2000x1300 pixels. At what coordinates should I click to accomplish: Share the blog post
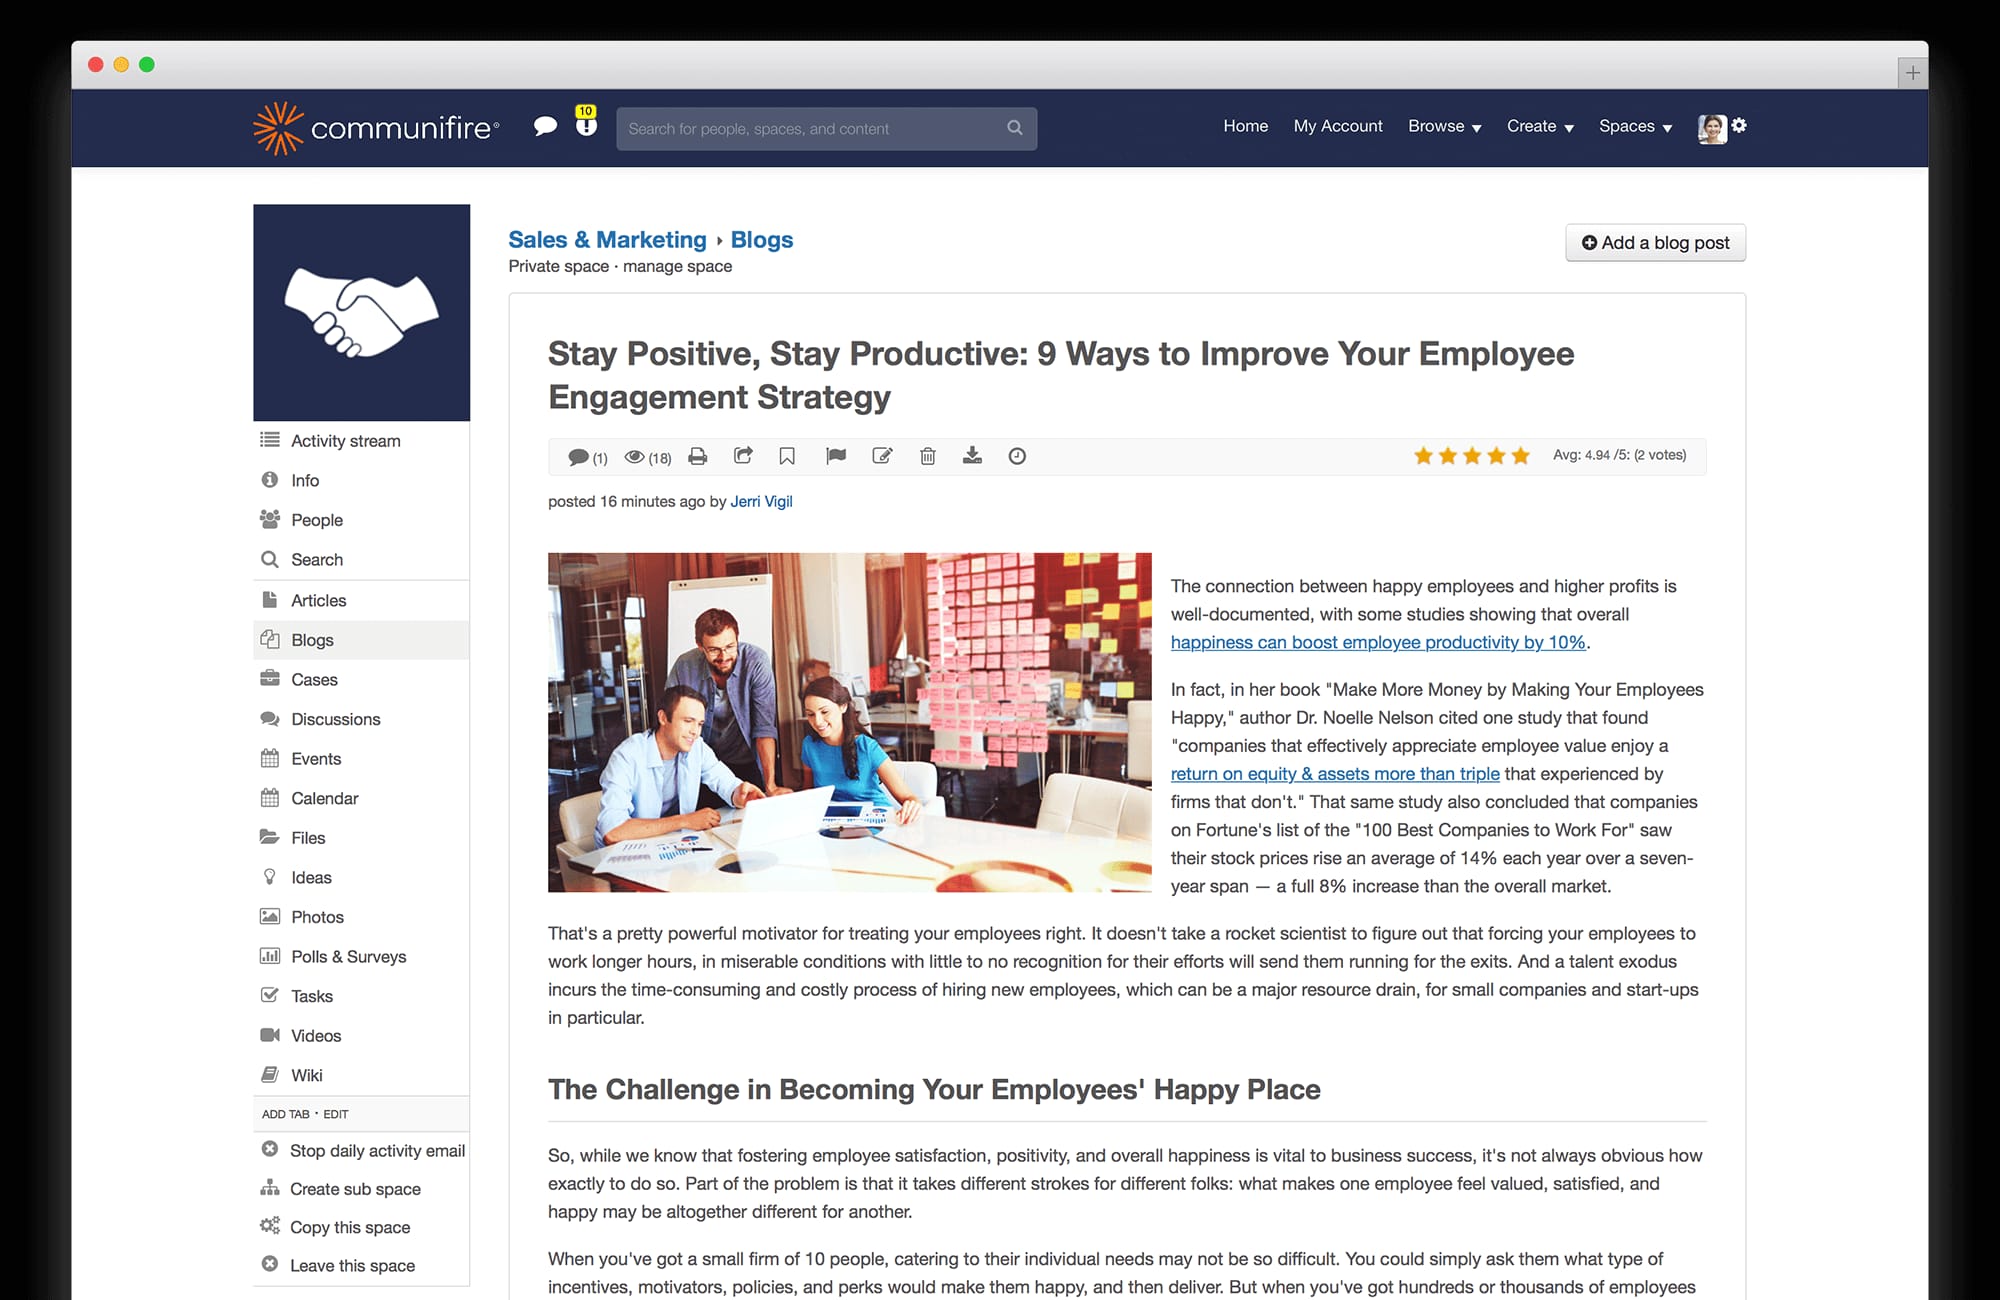pos(743,456)
